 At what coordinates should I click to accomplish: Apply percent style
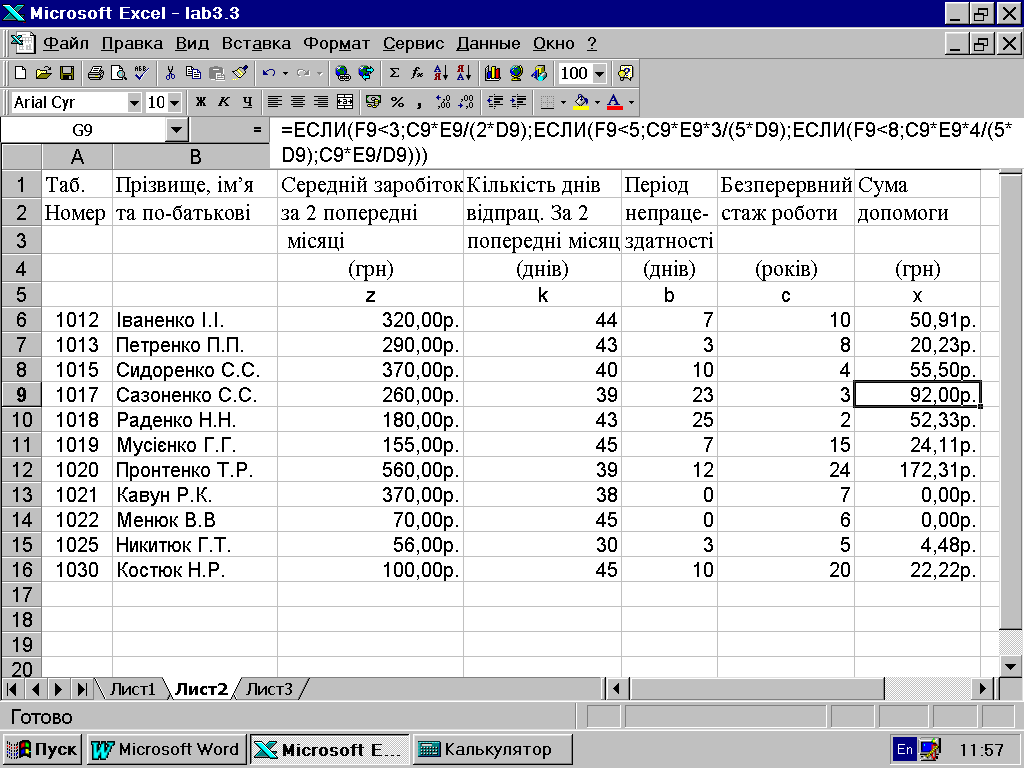pyautogui.click(x=397, y=102)
